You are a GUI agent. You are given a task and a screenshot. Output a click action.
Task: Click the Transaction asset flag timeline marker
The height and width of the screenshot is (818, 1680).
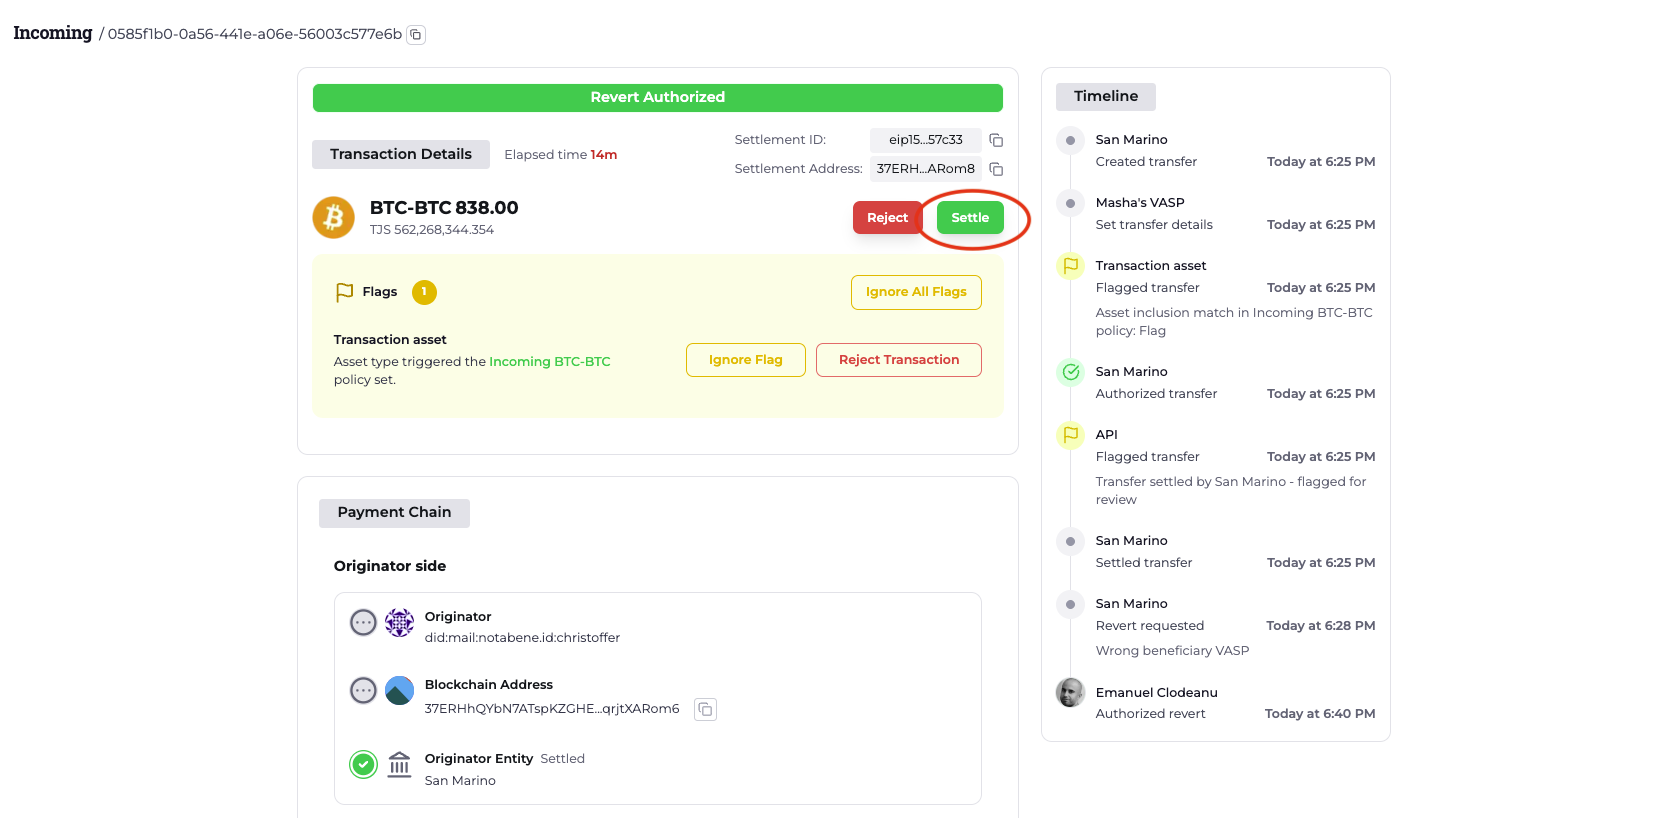click(x=1071, y=266)
